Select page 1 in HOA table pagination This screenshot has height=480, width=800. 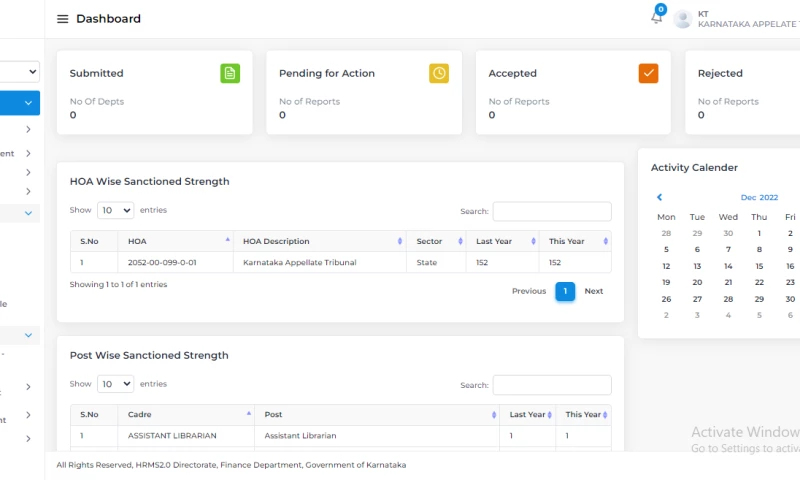pos(565,291)
